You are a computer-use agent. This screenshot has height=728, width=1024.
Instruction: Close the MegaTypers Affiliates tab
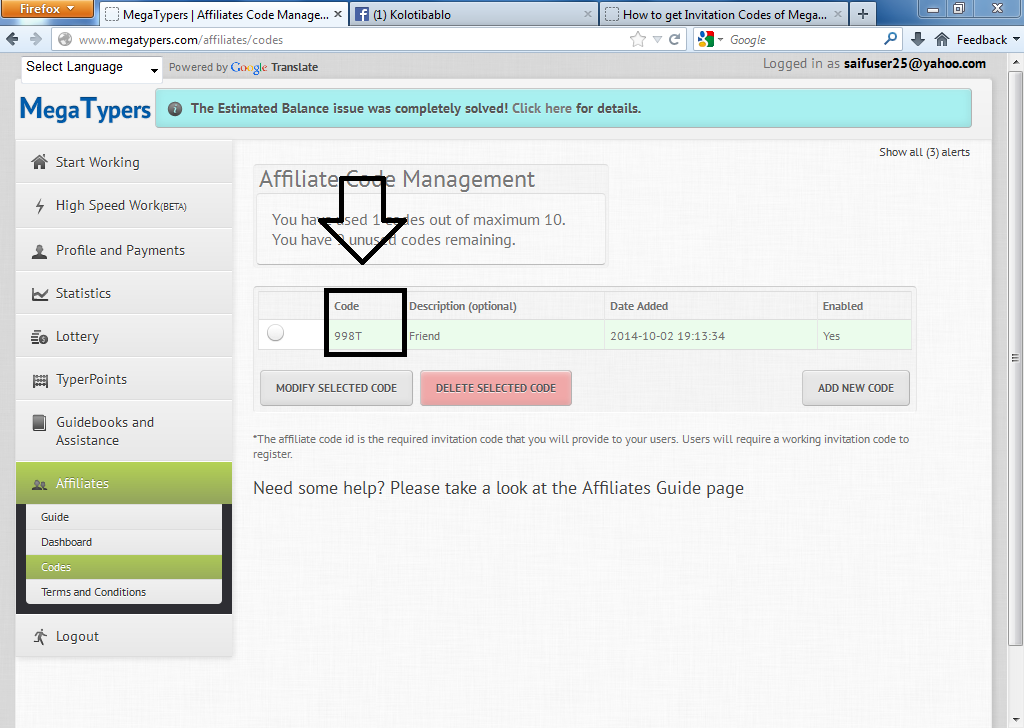338,14
